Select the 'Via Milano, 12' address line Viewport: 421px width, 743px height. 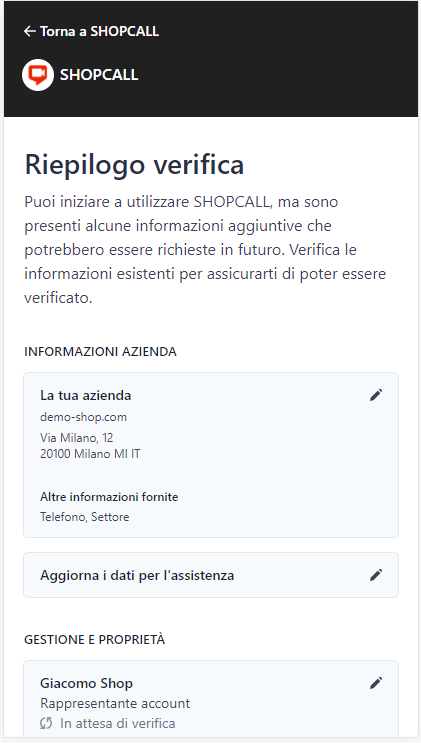coord(77,437)
